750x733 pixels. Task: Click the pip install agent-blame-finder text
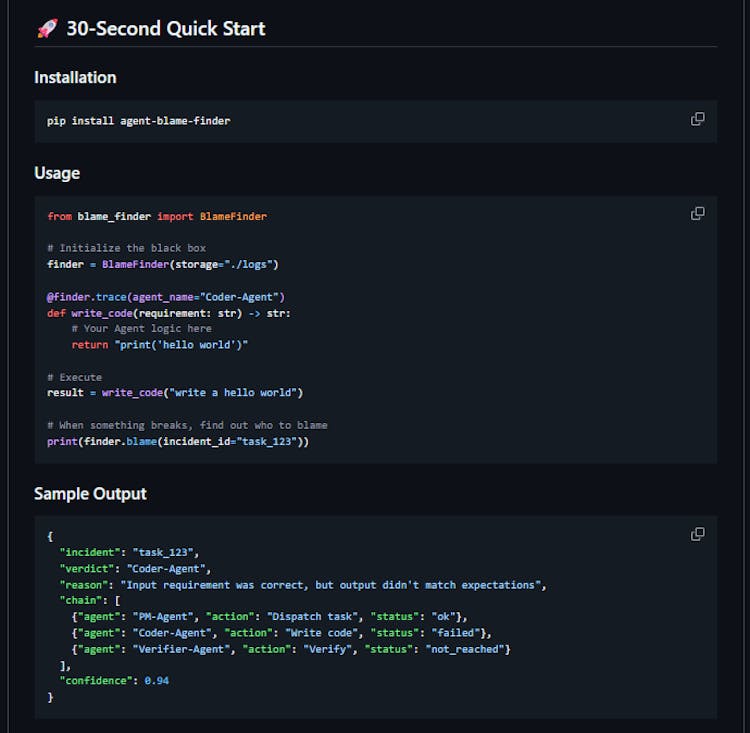[138, 121]
